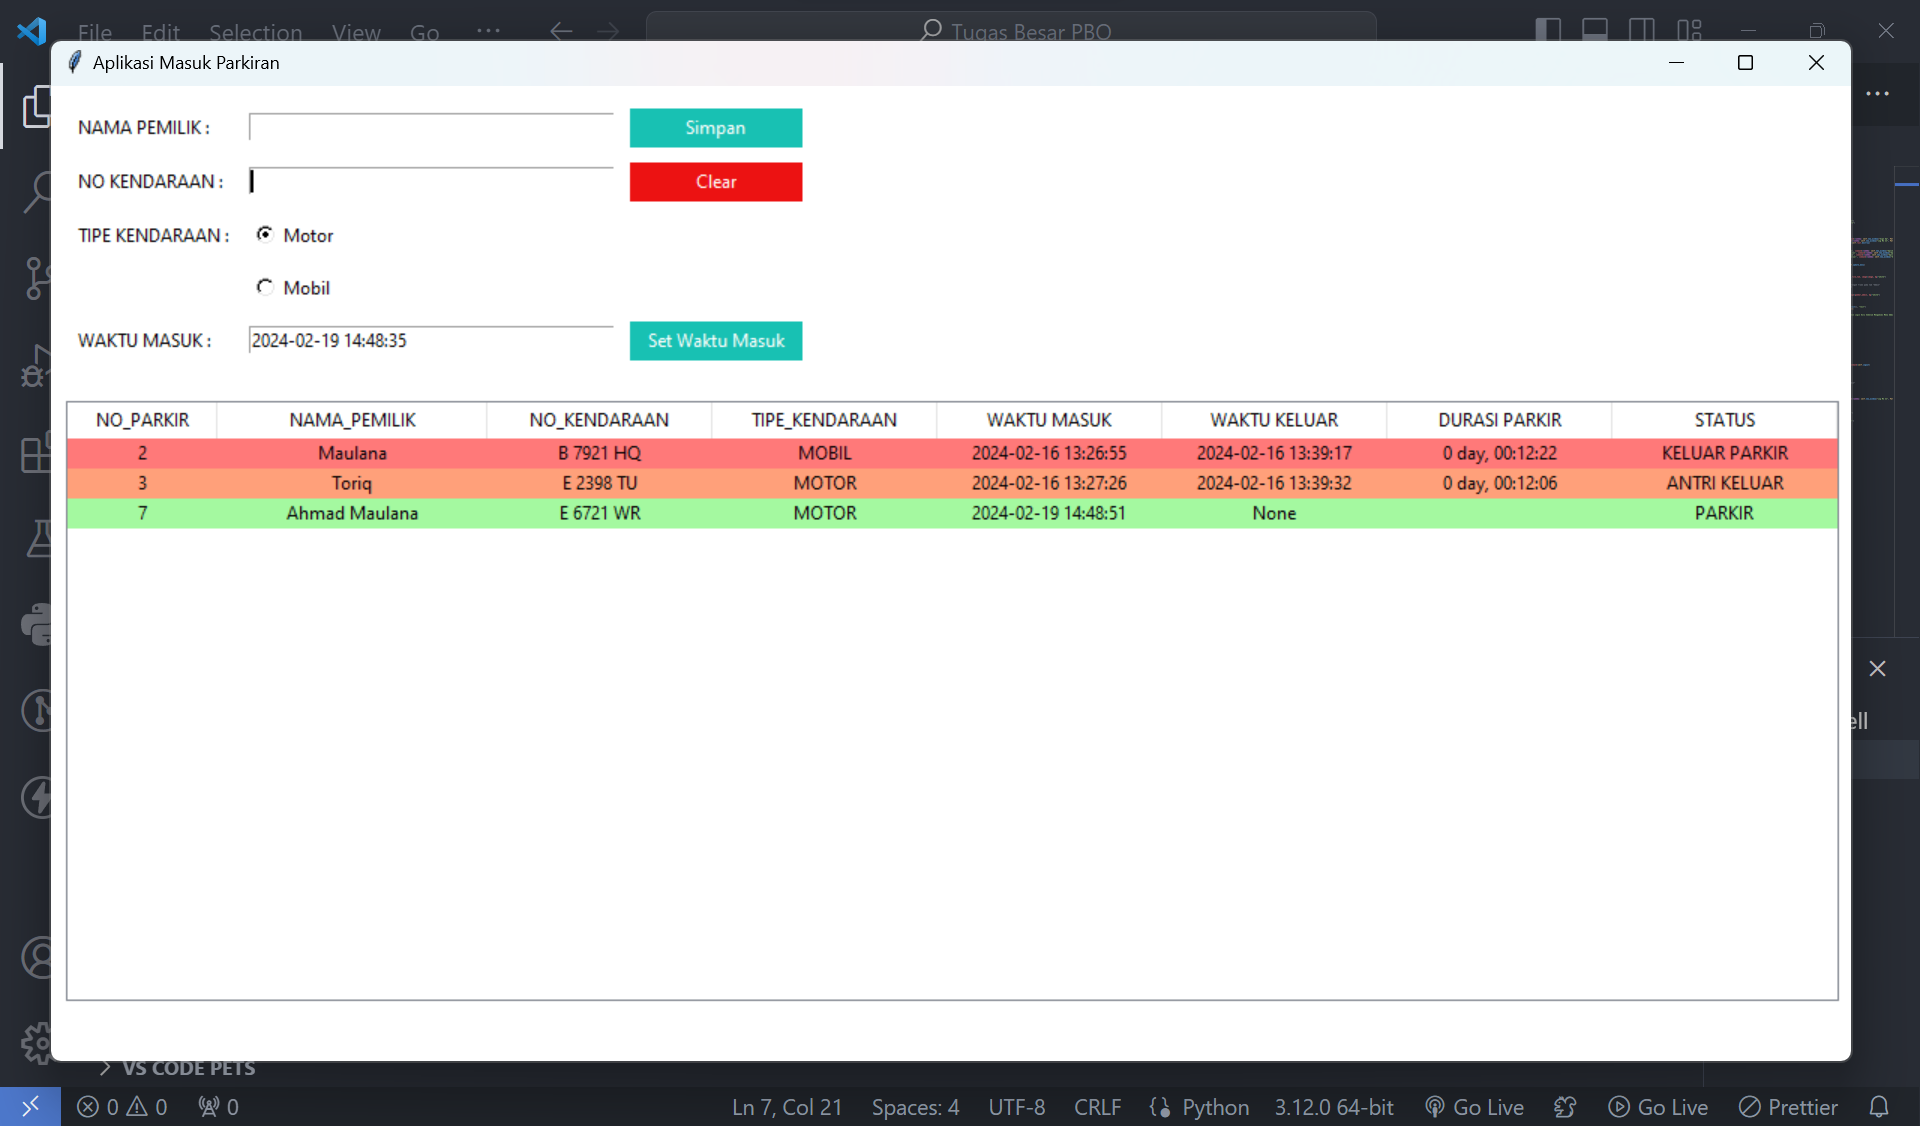Screen dimensions: 1920x1126
Task: Expand the VS CODE PETS section
Action: click(187, 1069)
